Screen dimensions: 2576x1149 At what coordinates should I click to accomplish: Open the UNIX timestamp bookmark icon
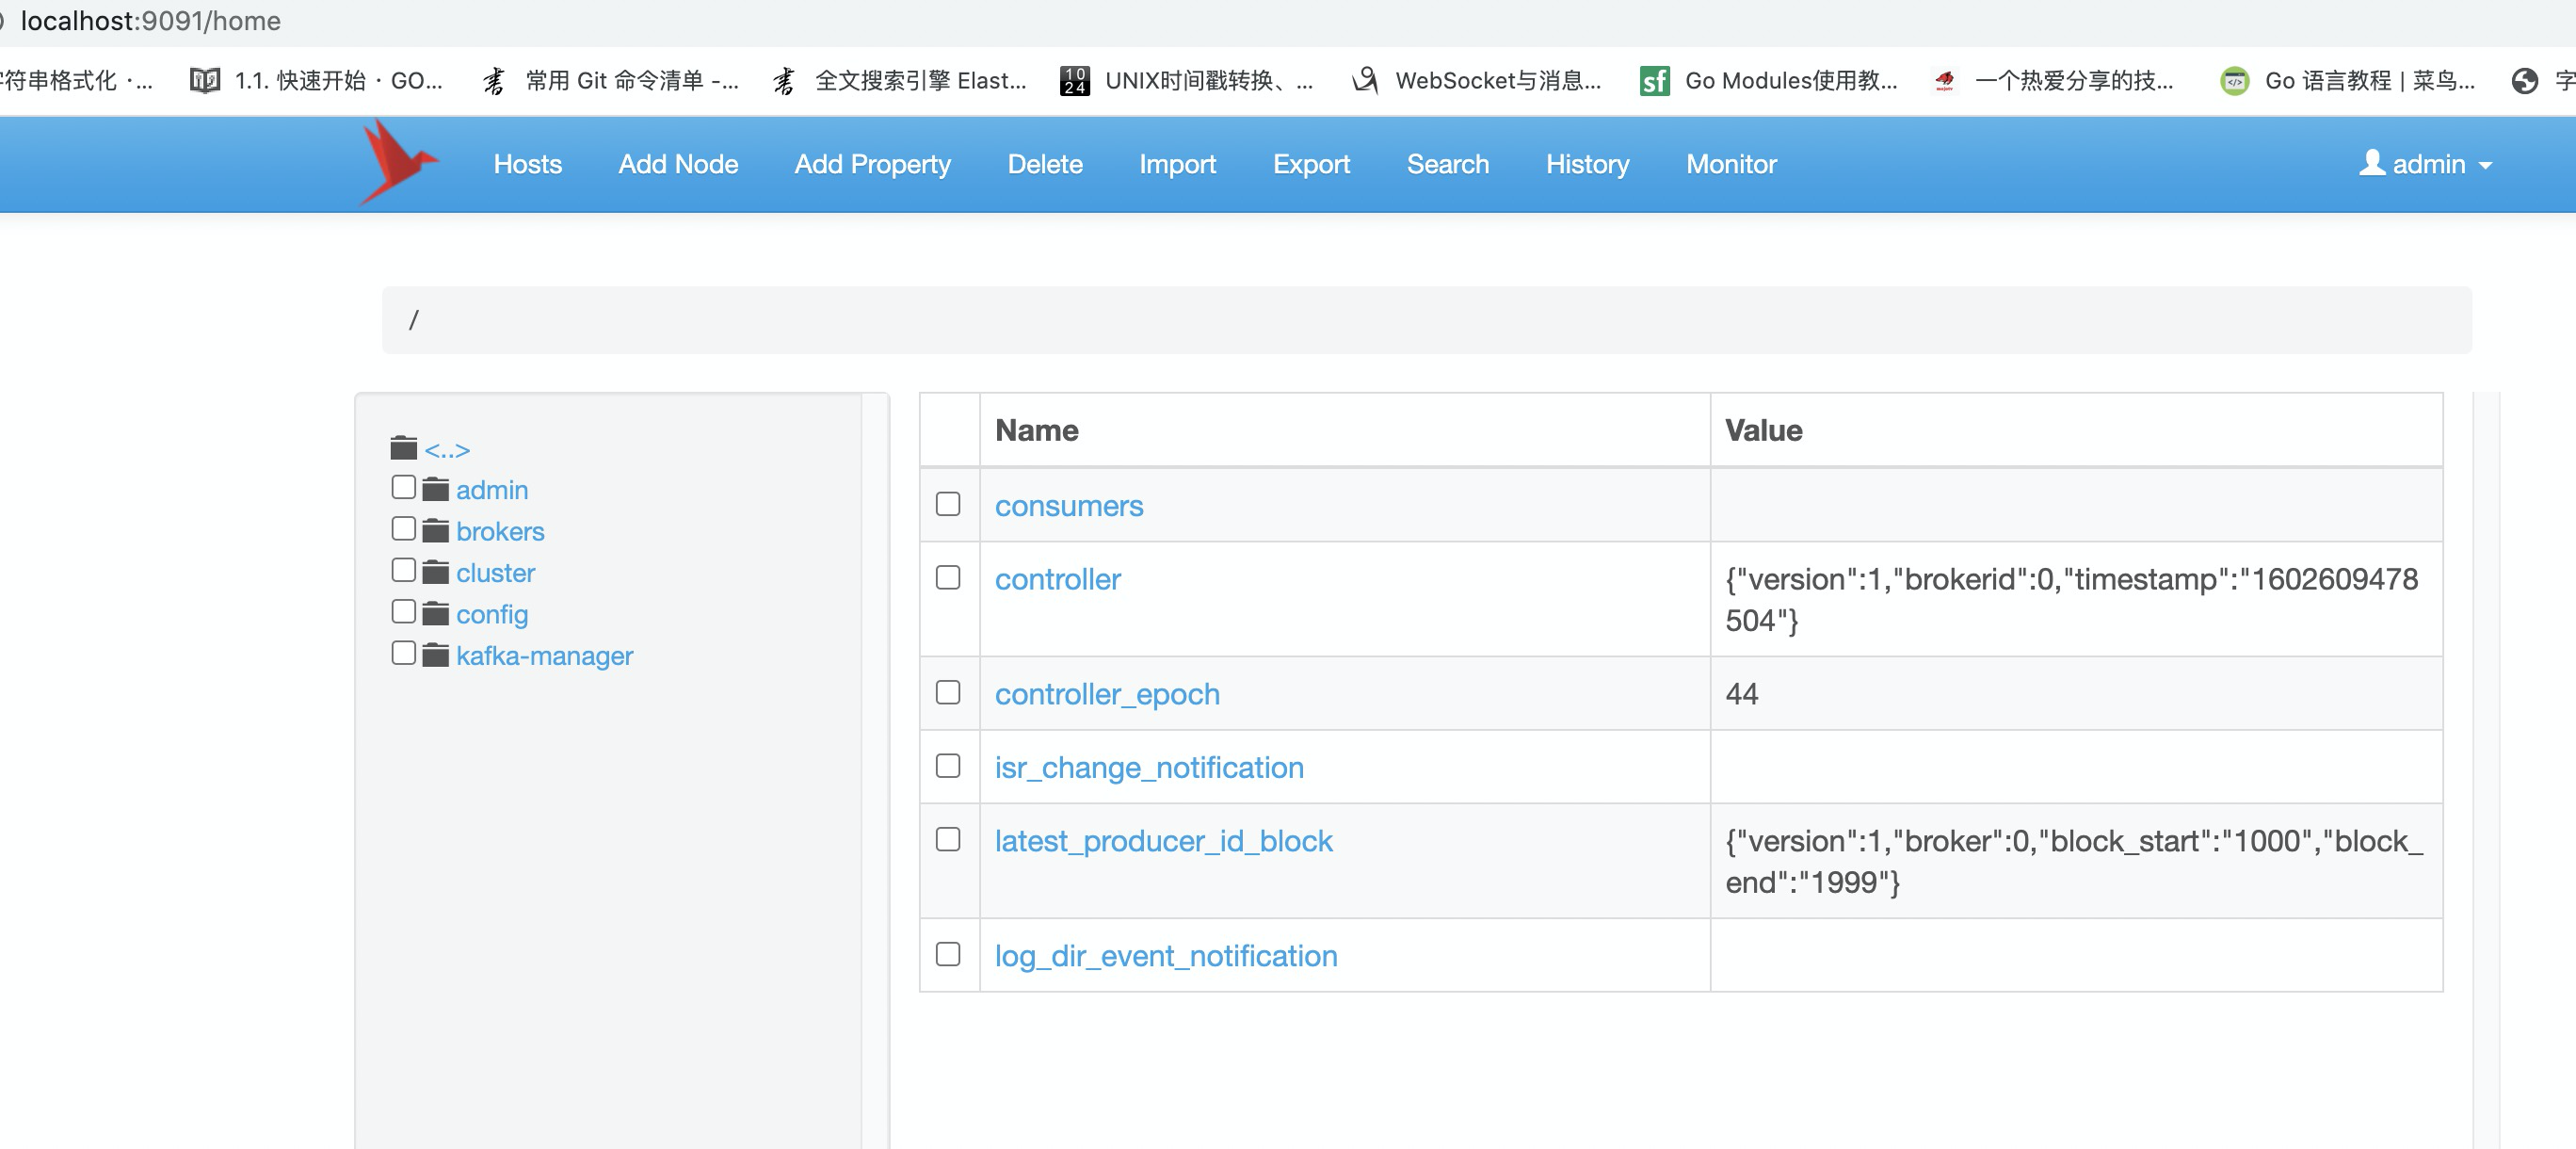pyautogui.click(x=1074, y=81)
